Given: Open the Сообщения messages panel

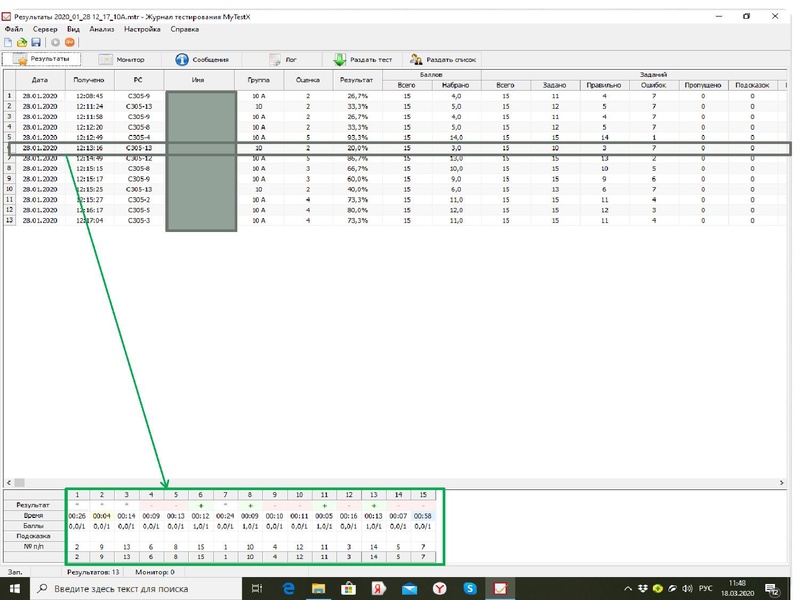Looking at the screenshot, I should click(203, 60).
